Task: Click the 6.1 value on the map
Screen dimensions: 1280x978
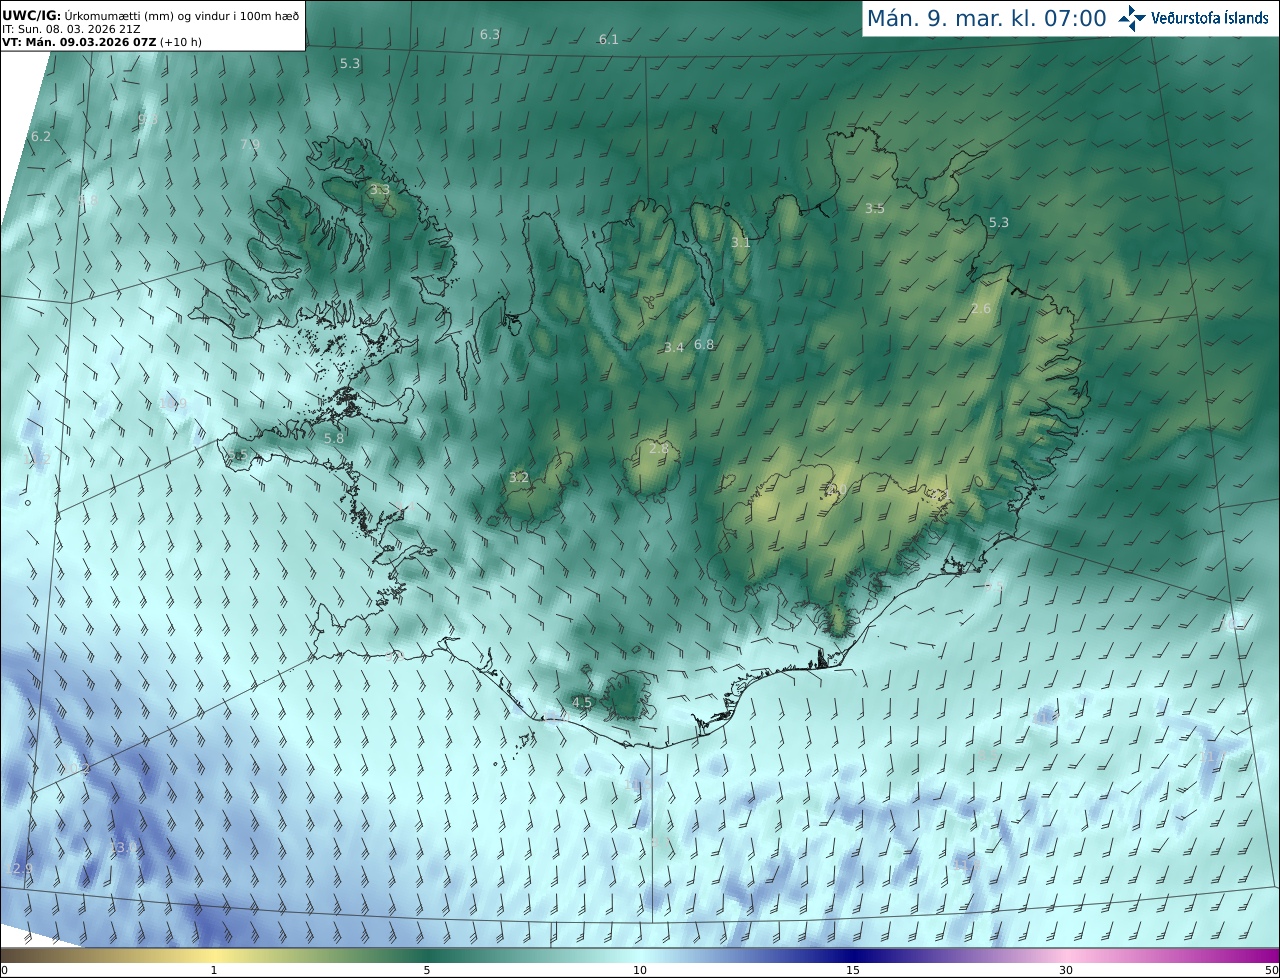Action: tap(608, 39)
